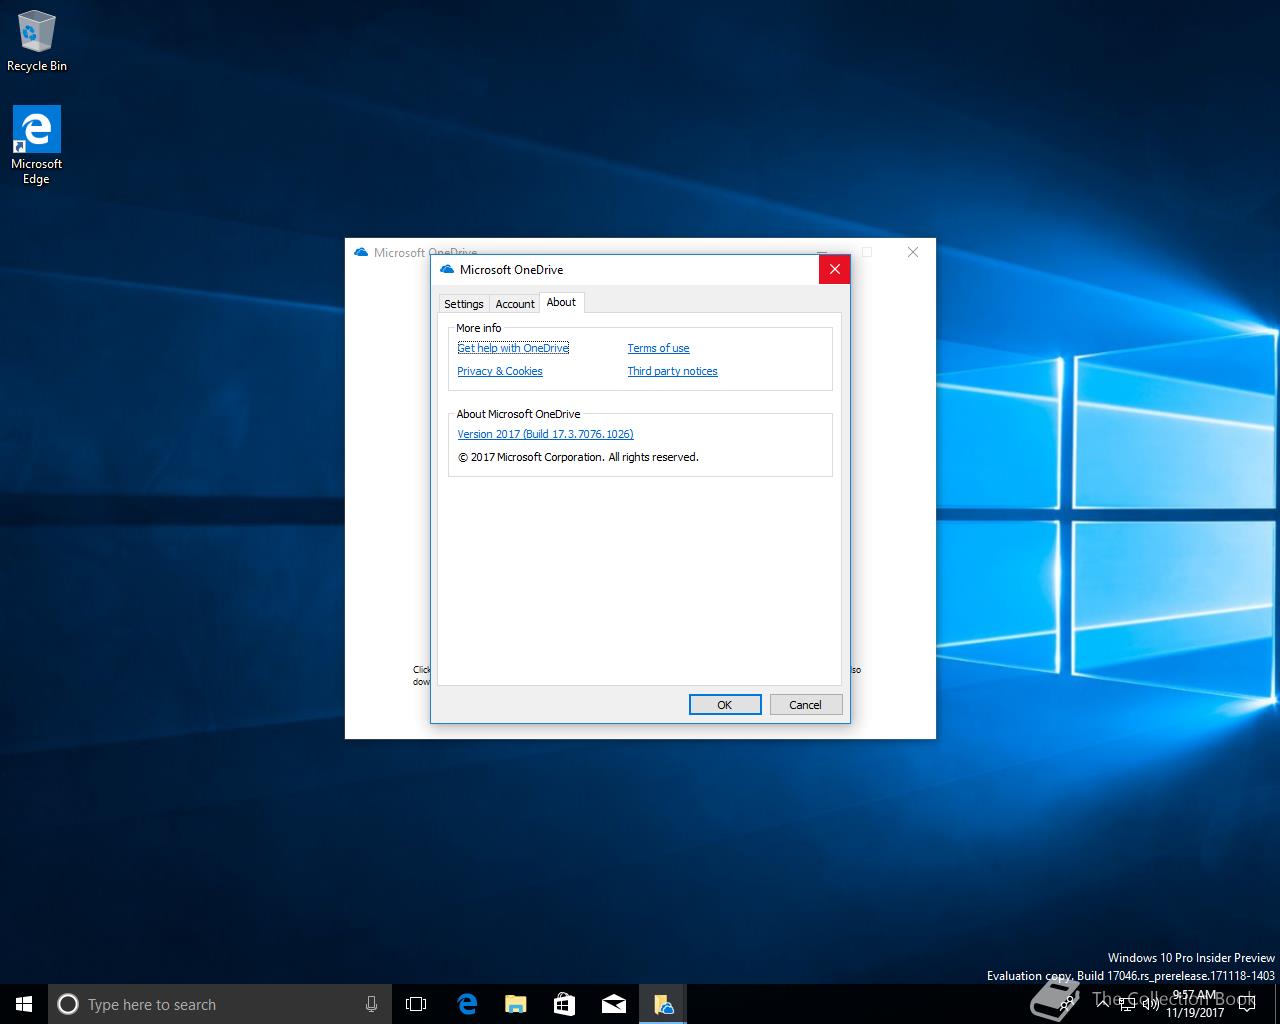Confirm with the OK button
Screen dimensions: 1280x1024
725,705
